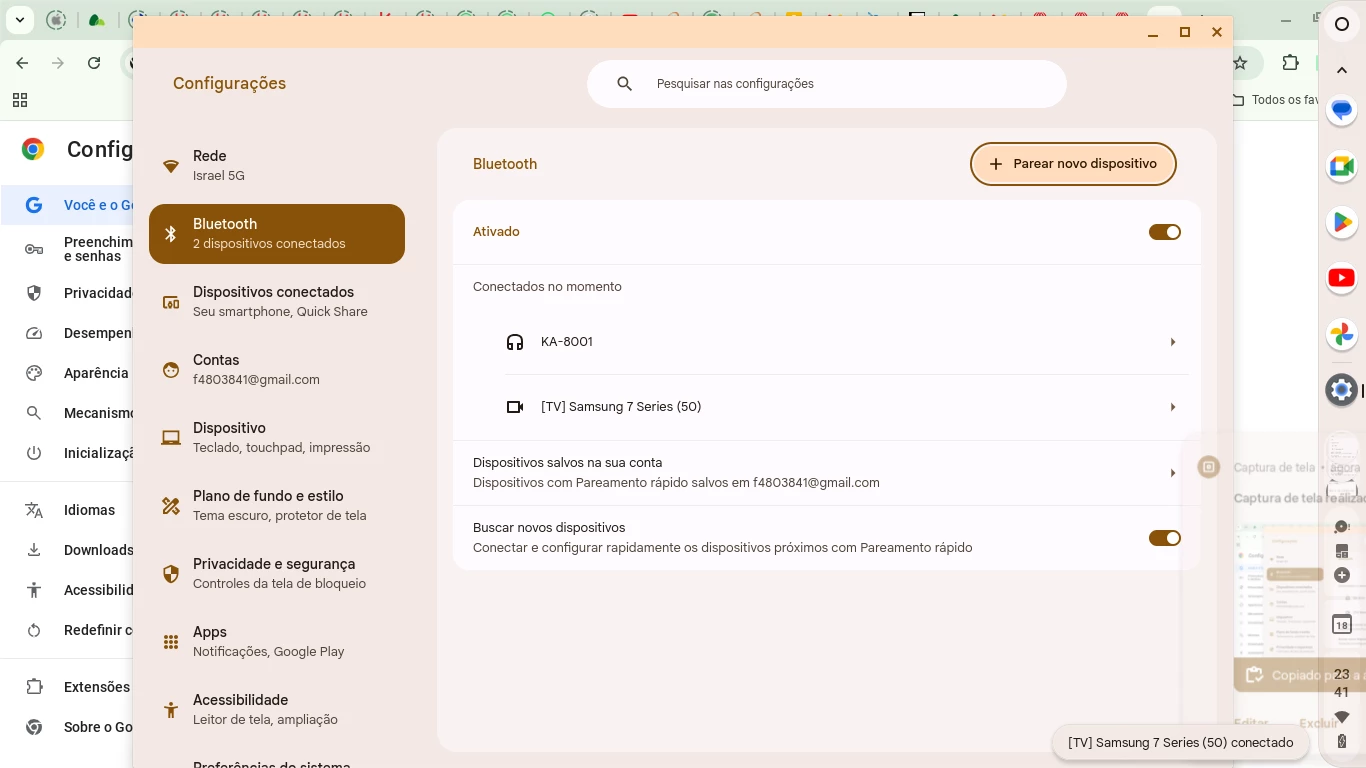
Task: Focus the Pesquisar nas configurações search field
Action: [x=827, y=84]
